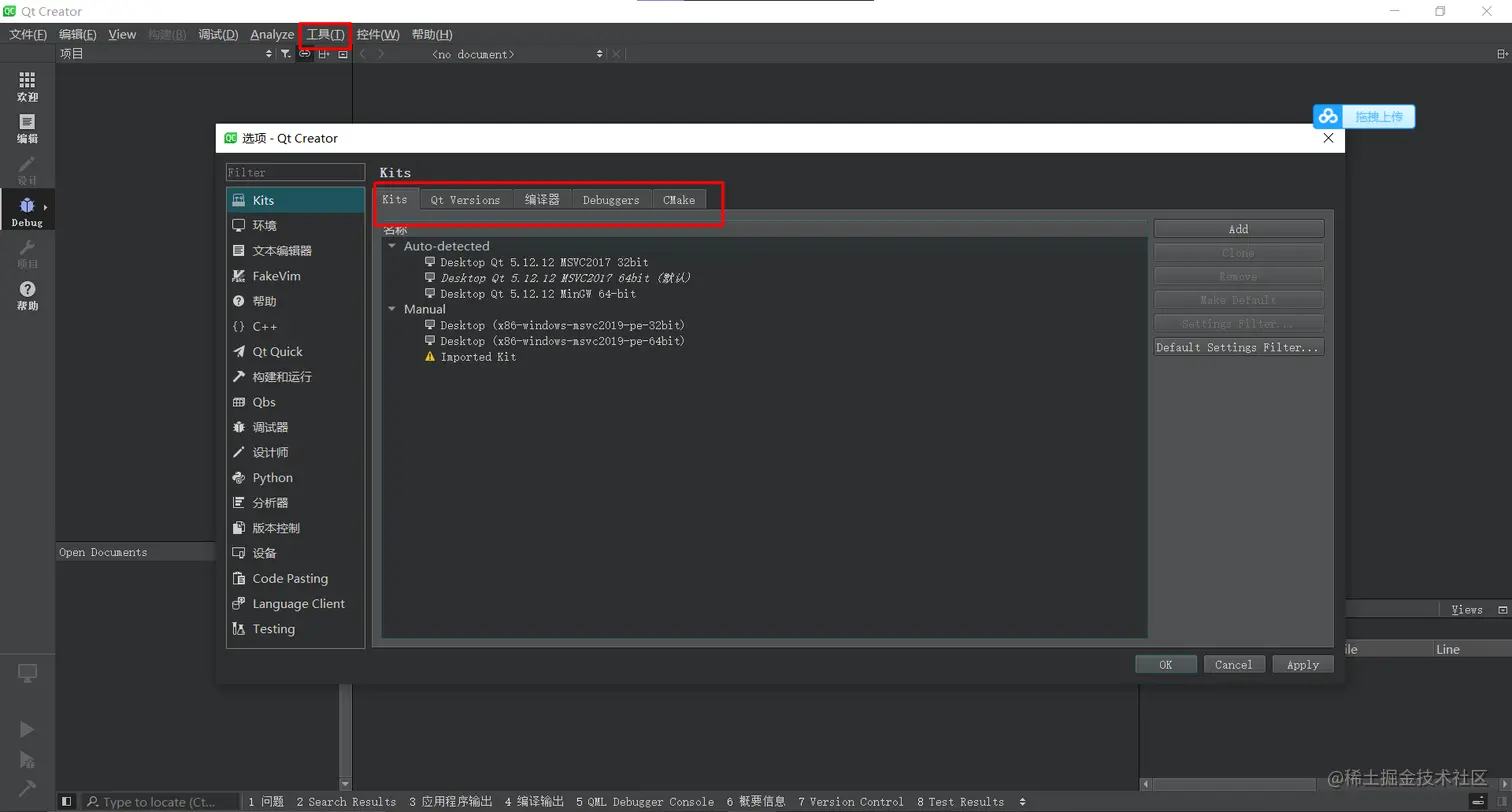Toggle the left sidebar icon in status bar
This screenshot has height=812, width=1512.
click(x=66, y=801)
